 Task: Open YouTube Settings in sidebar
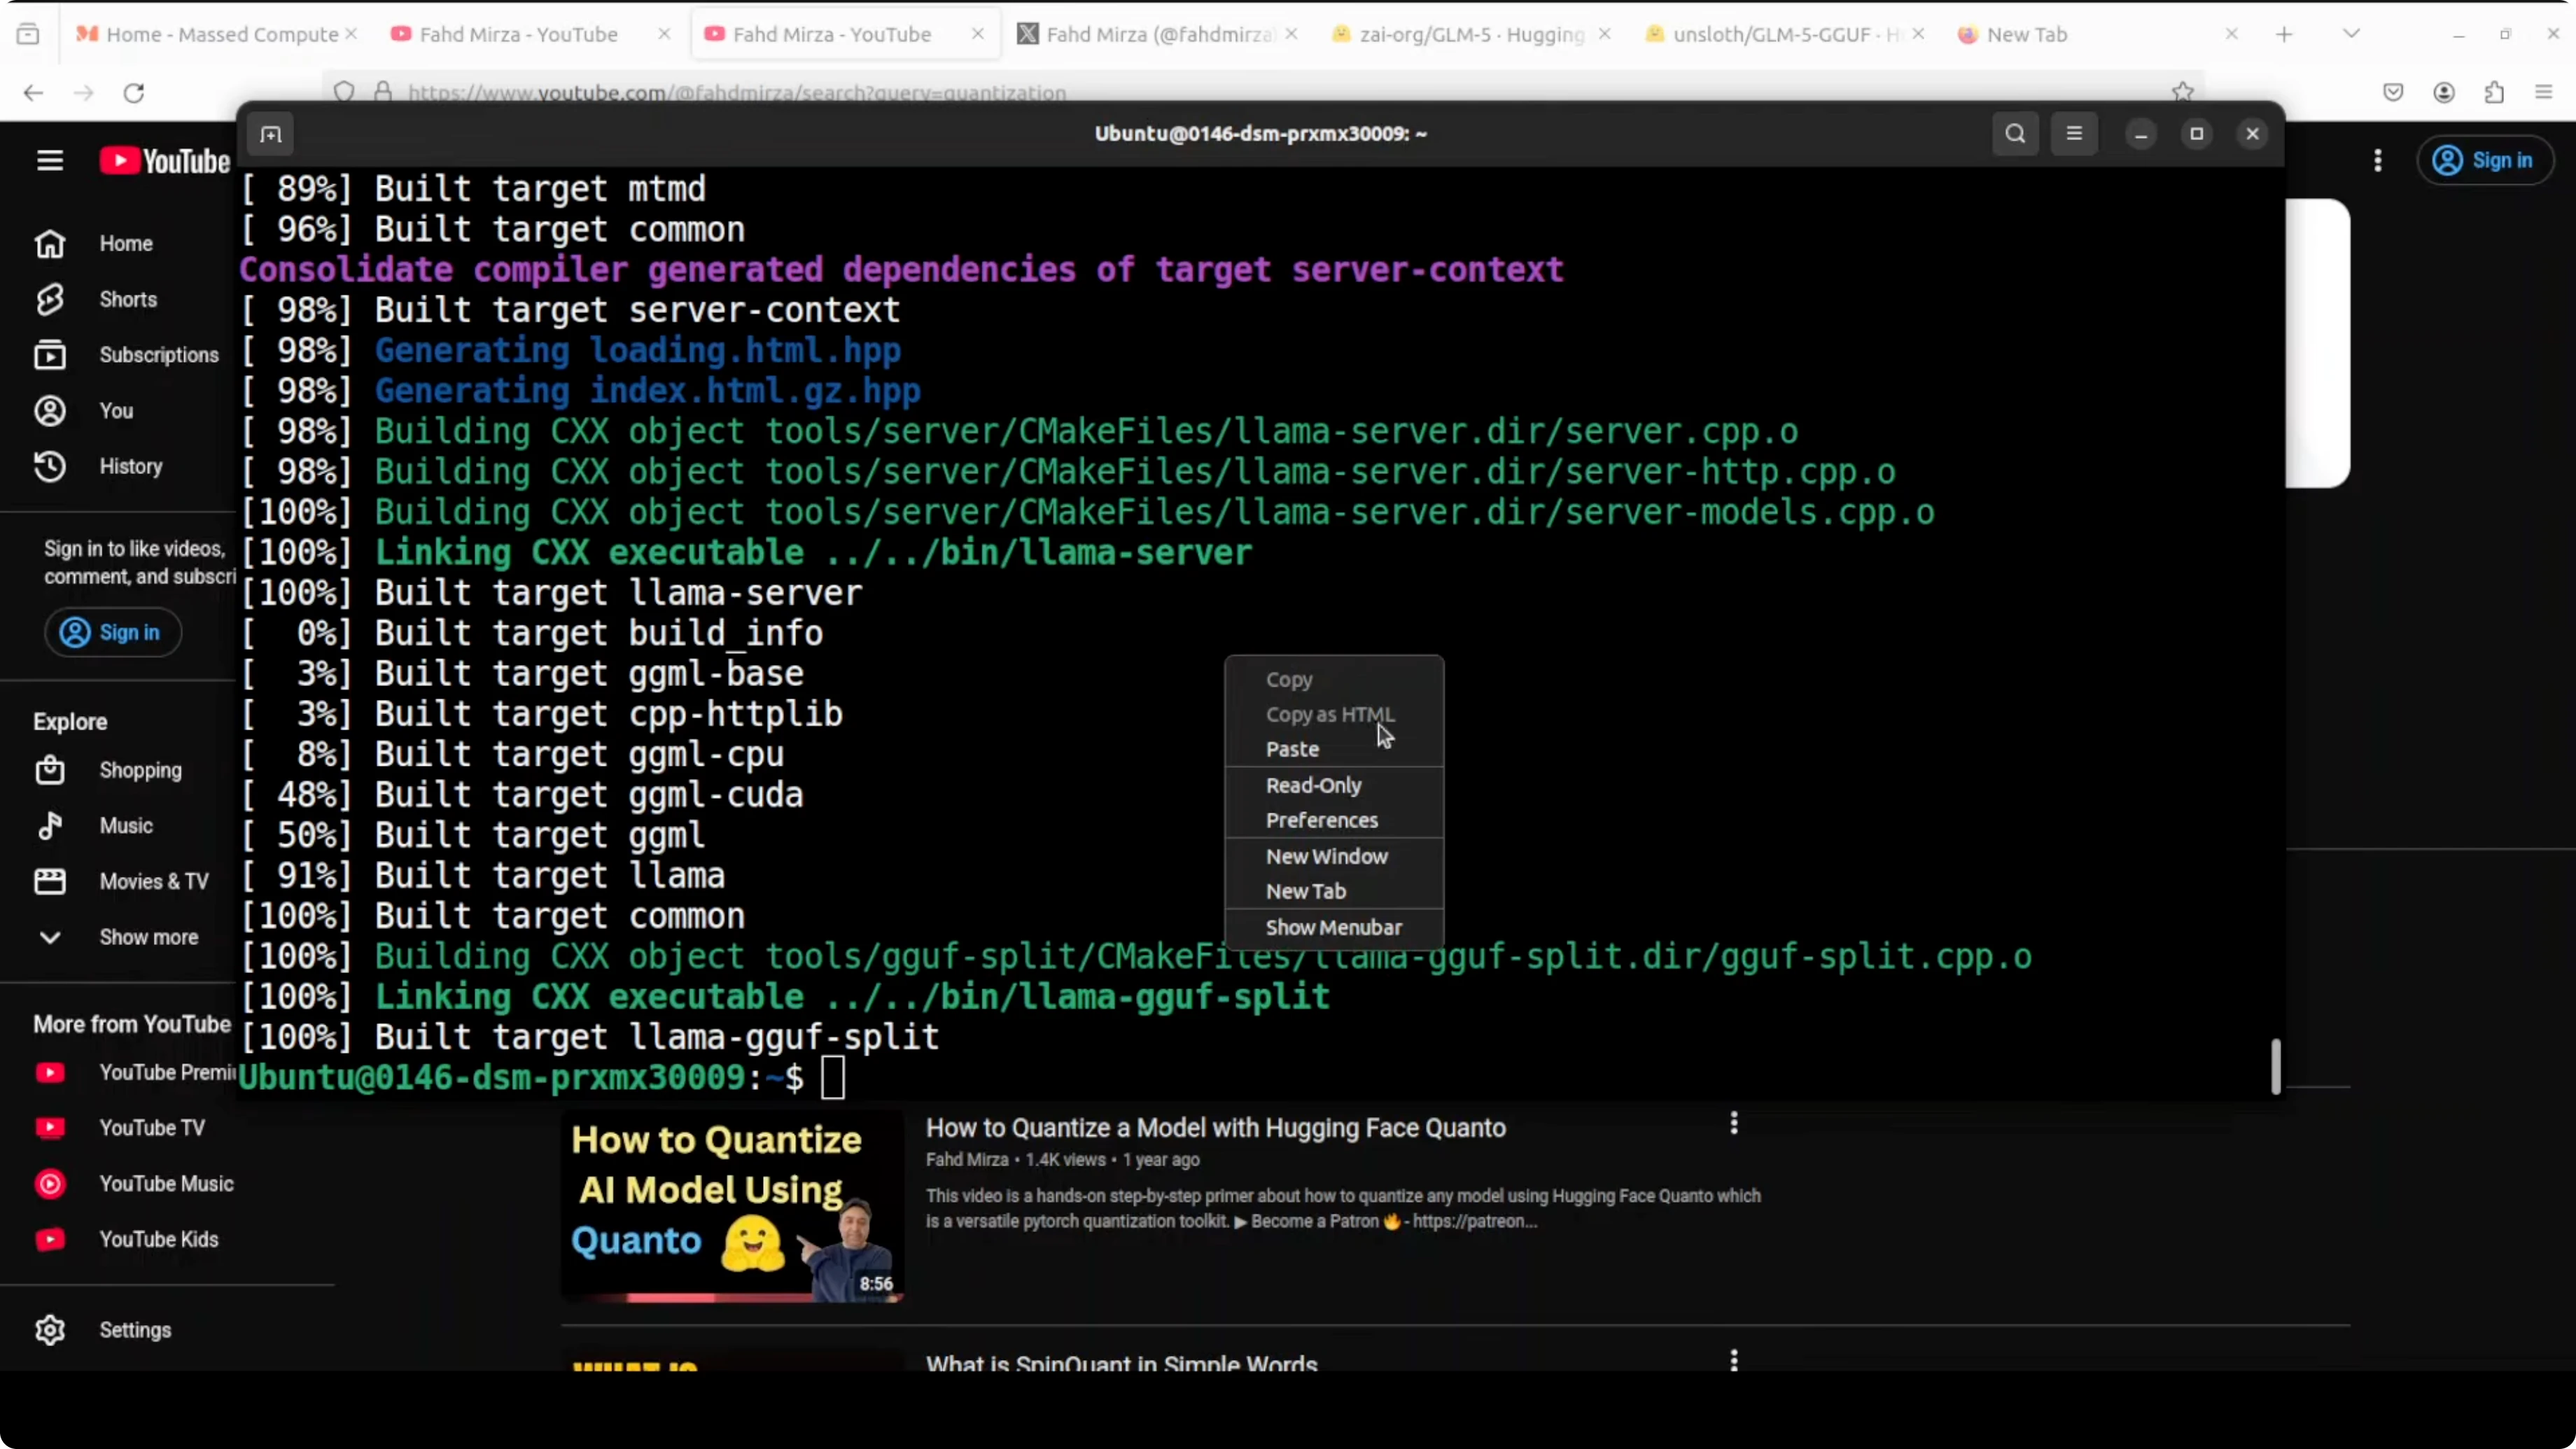(x=134, y=1330)
